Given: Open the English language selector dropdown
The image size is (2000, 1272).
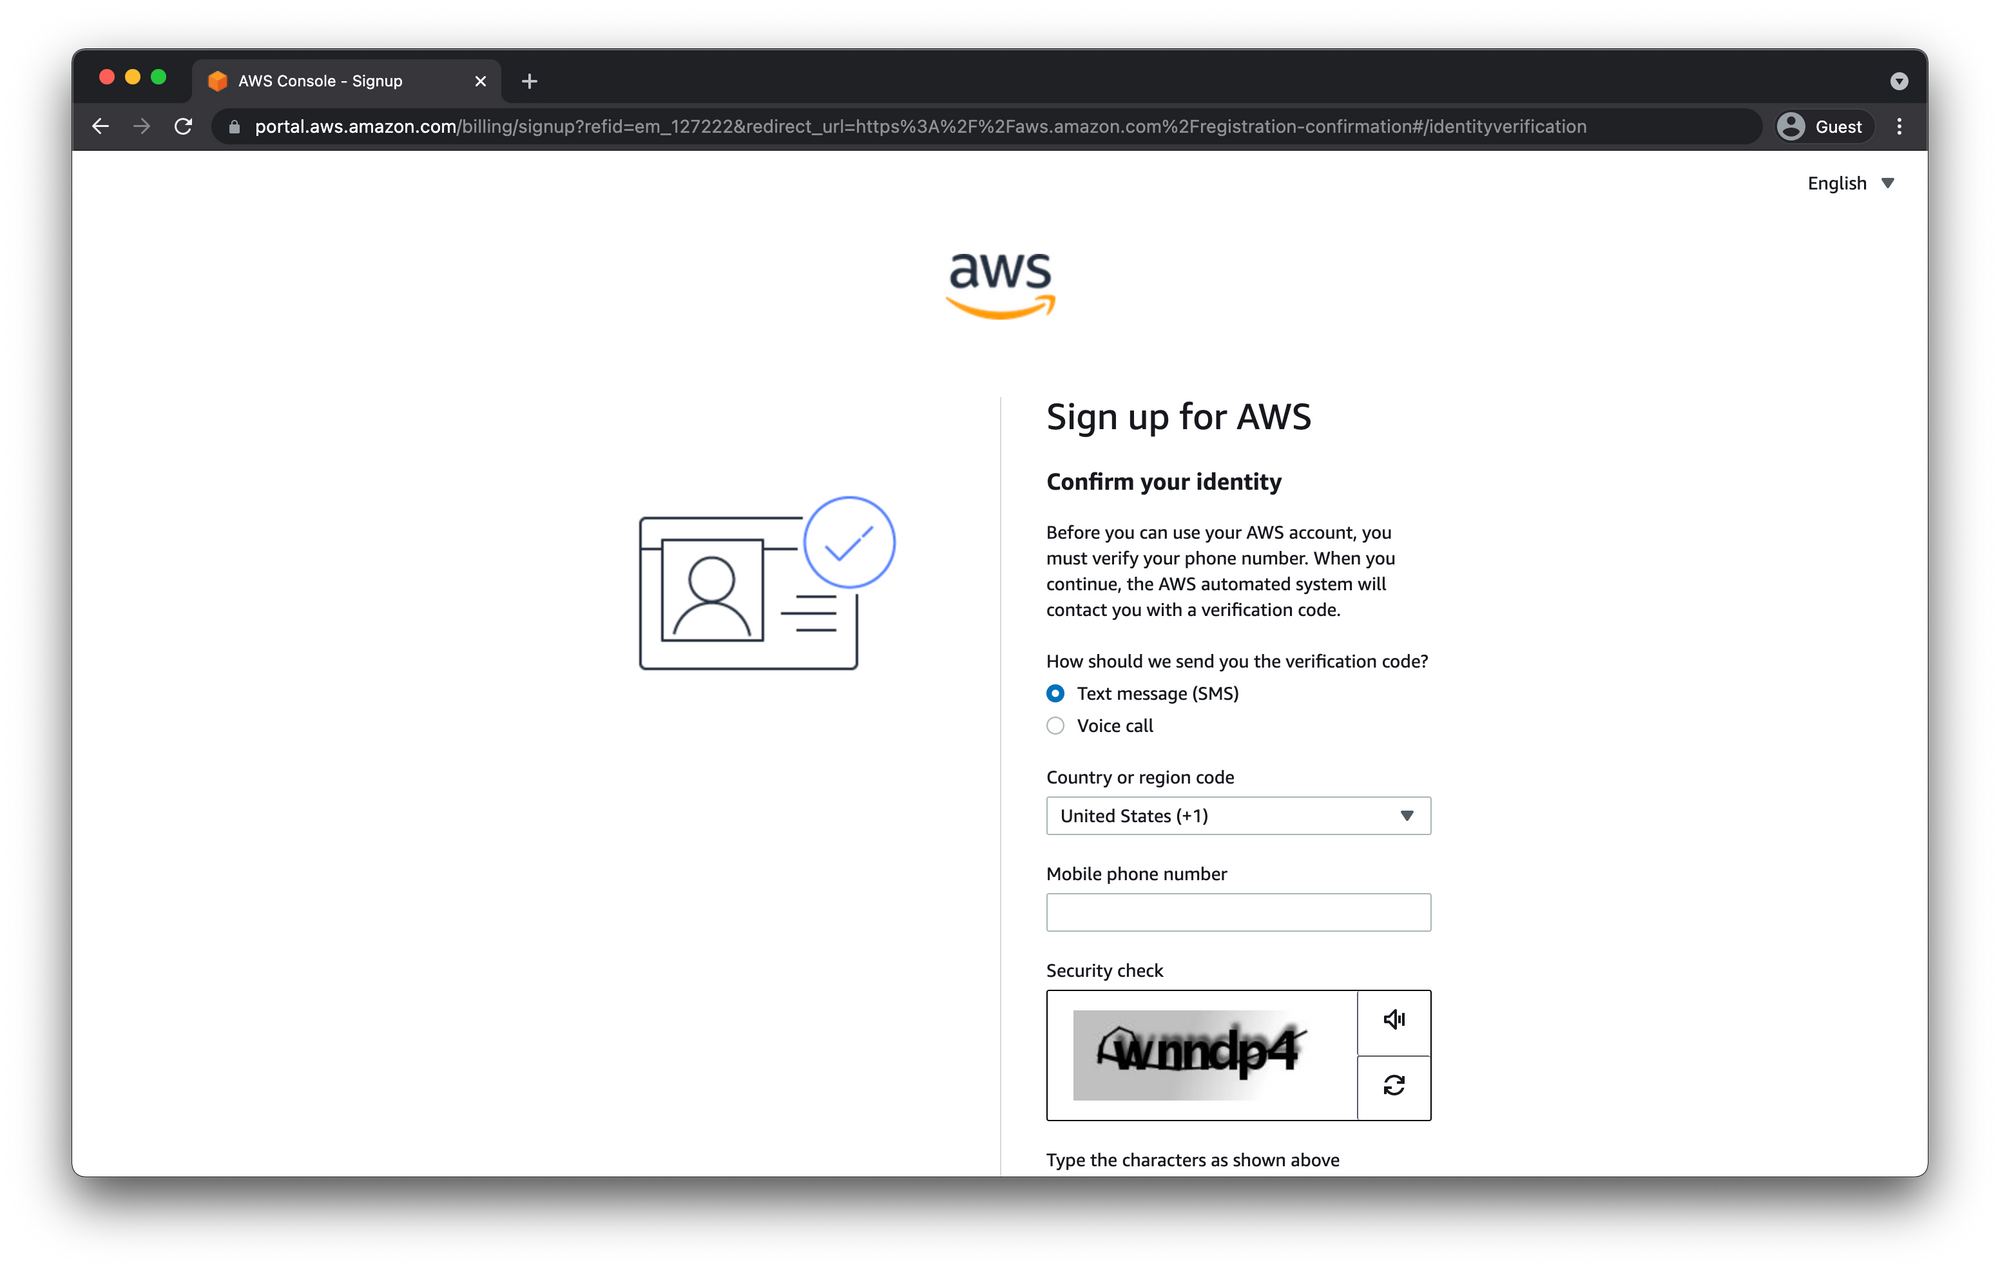Looking at the screenshot, I should (x=1850, y=182).
